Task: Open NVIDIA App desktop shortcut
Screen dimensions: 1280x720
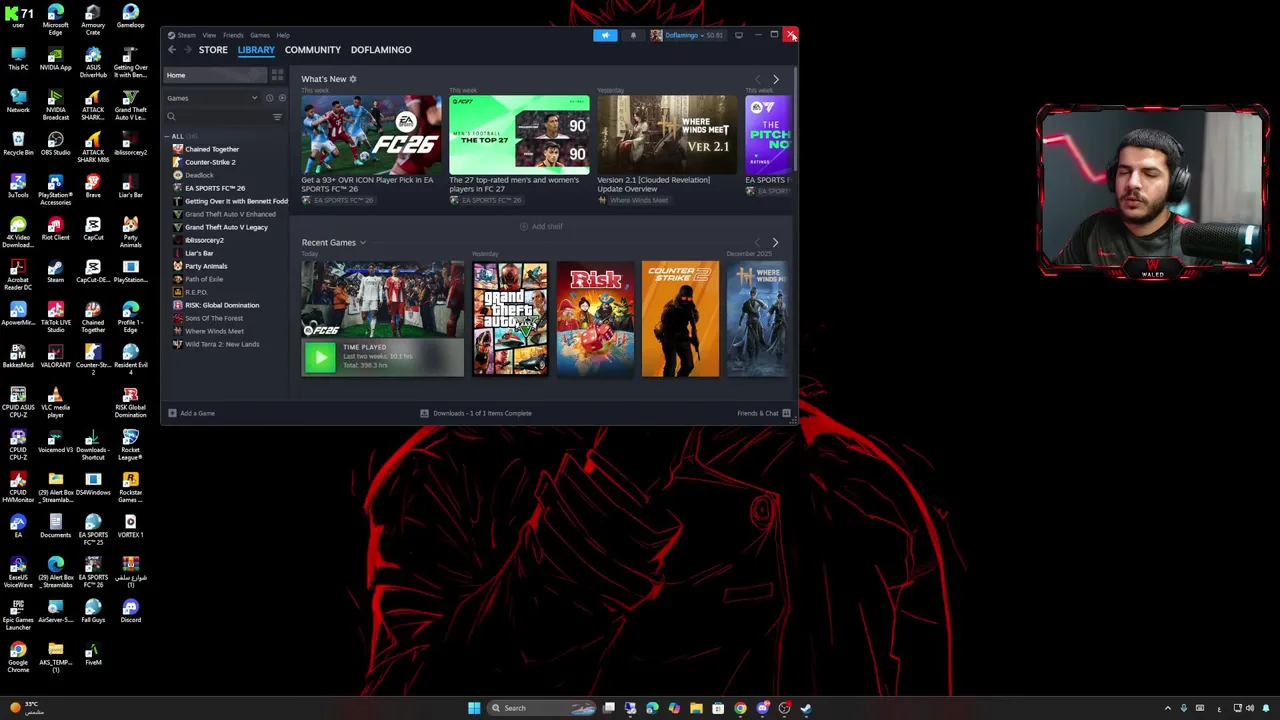Action: point(55,57)
